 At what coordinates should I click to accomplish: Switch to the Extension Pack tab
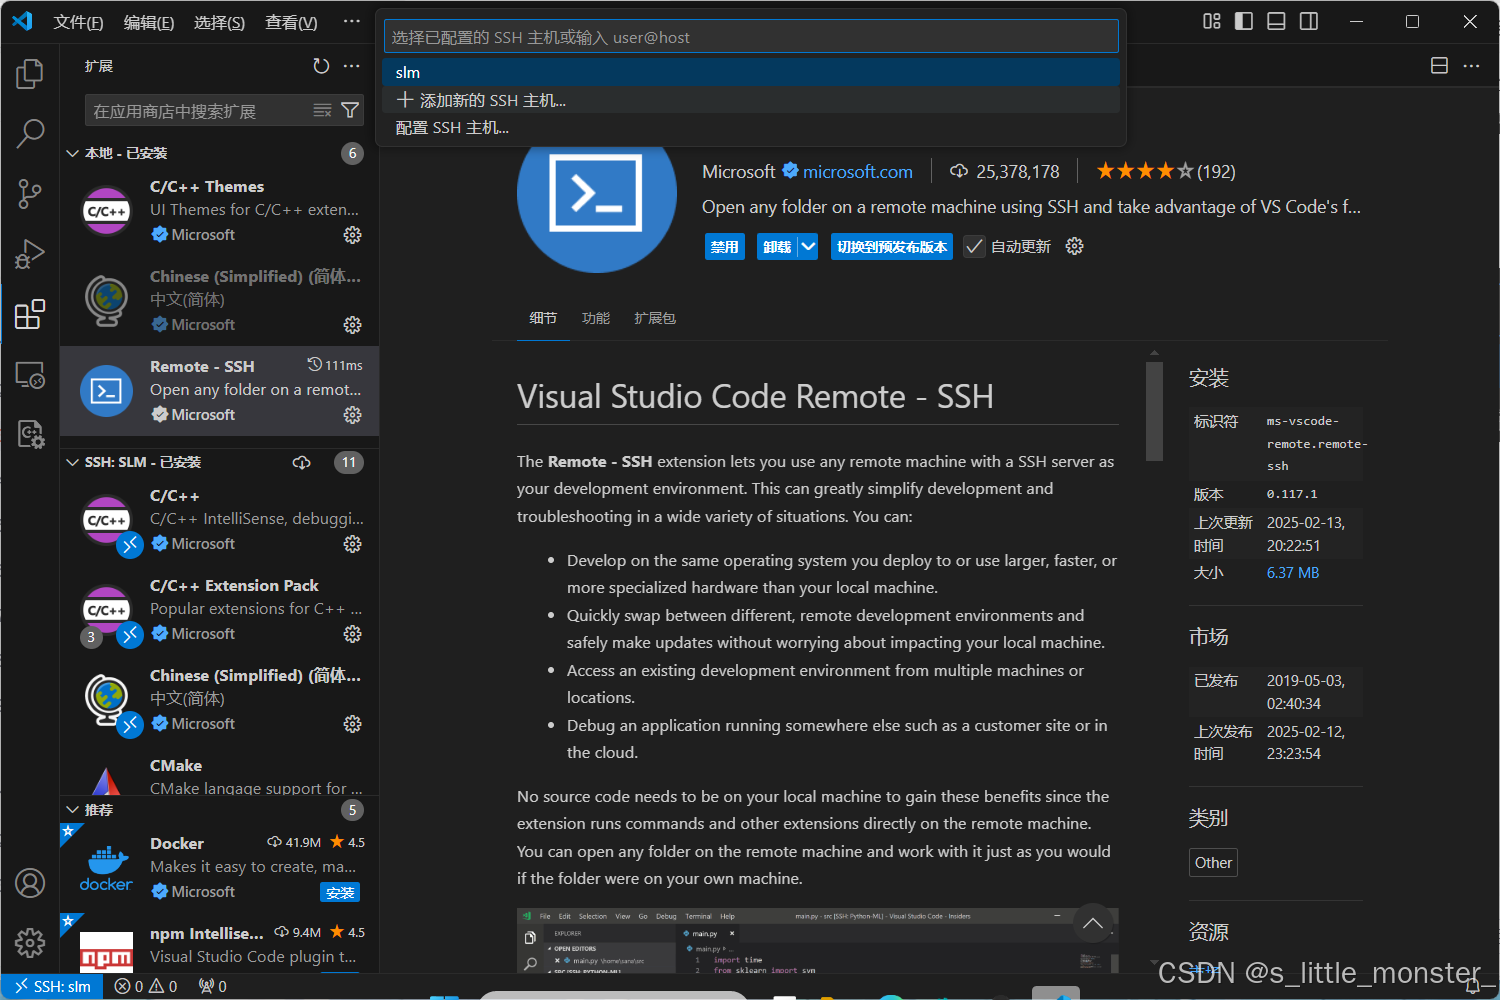655,318
